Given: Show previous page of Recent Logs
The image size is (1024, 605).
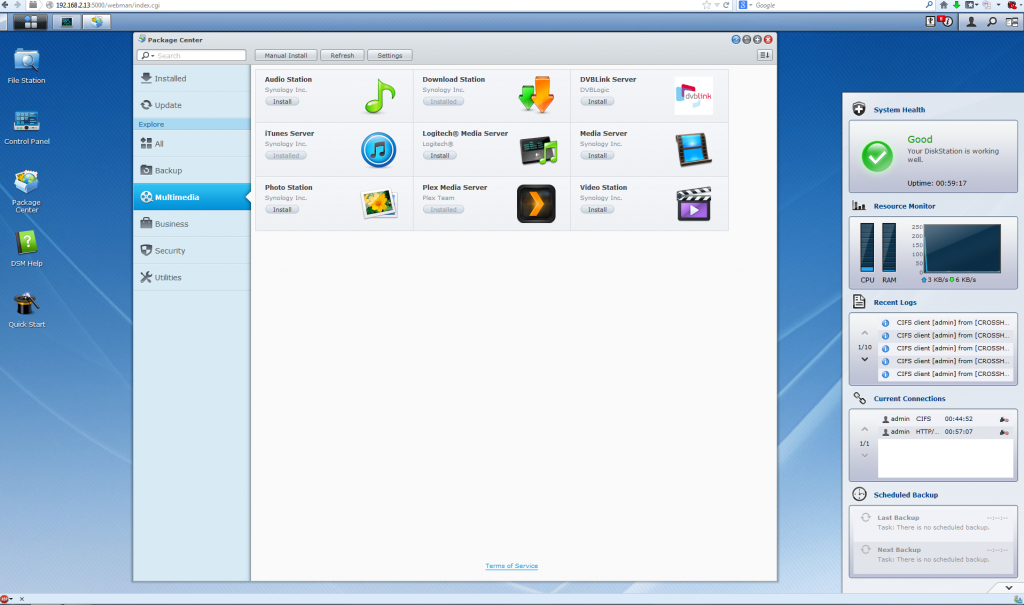Looking at the screenshot, I should (x=865, y=333).
